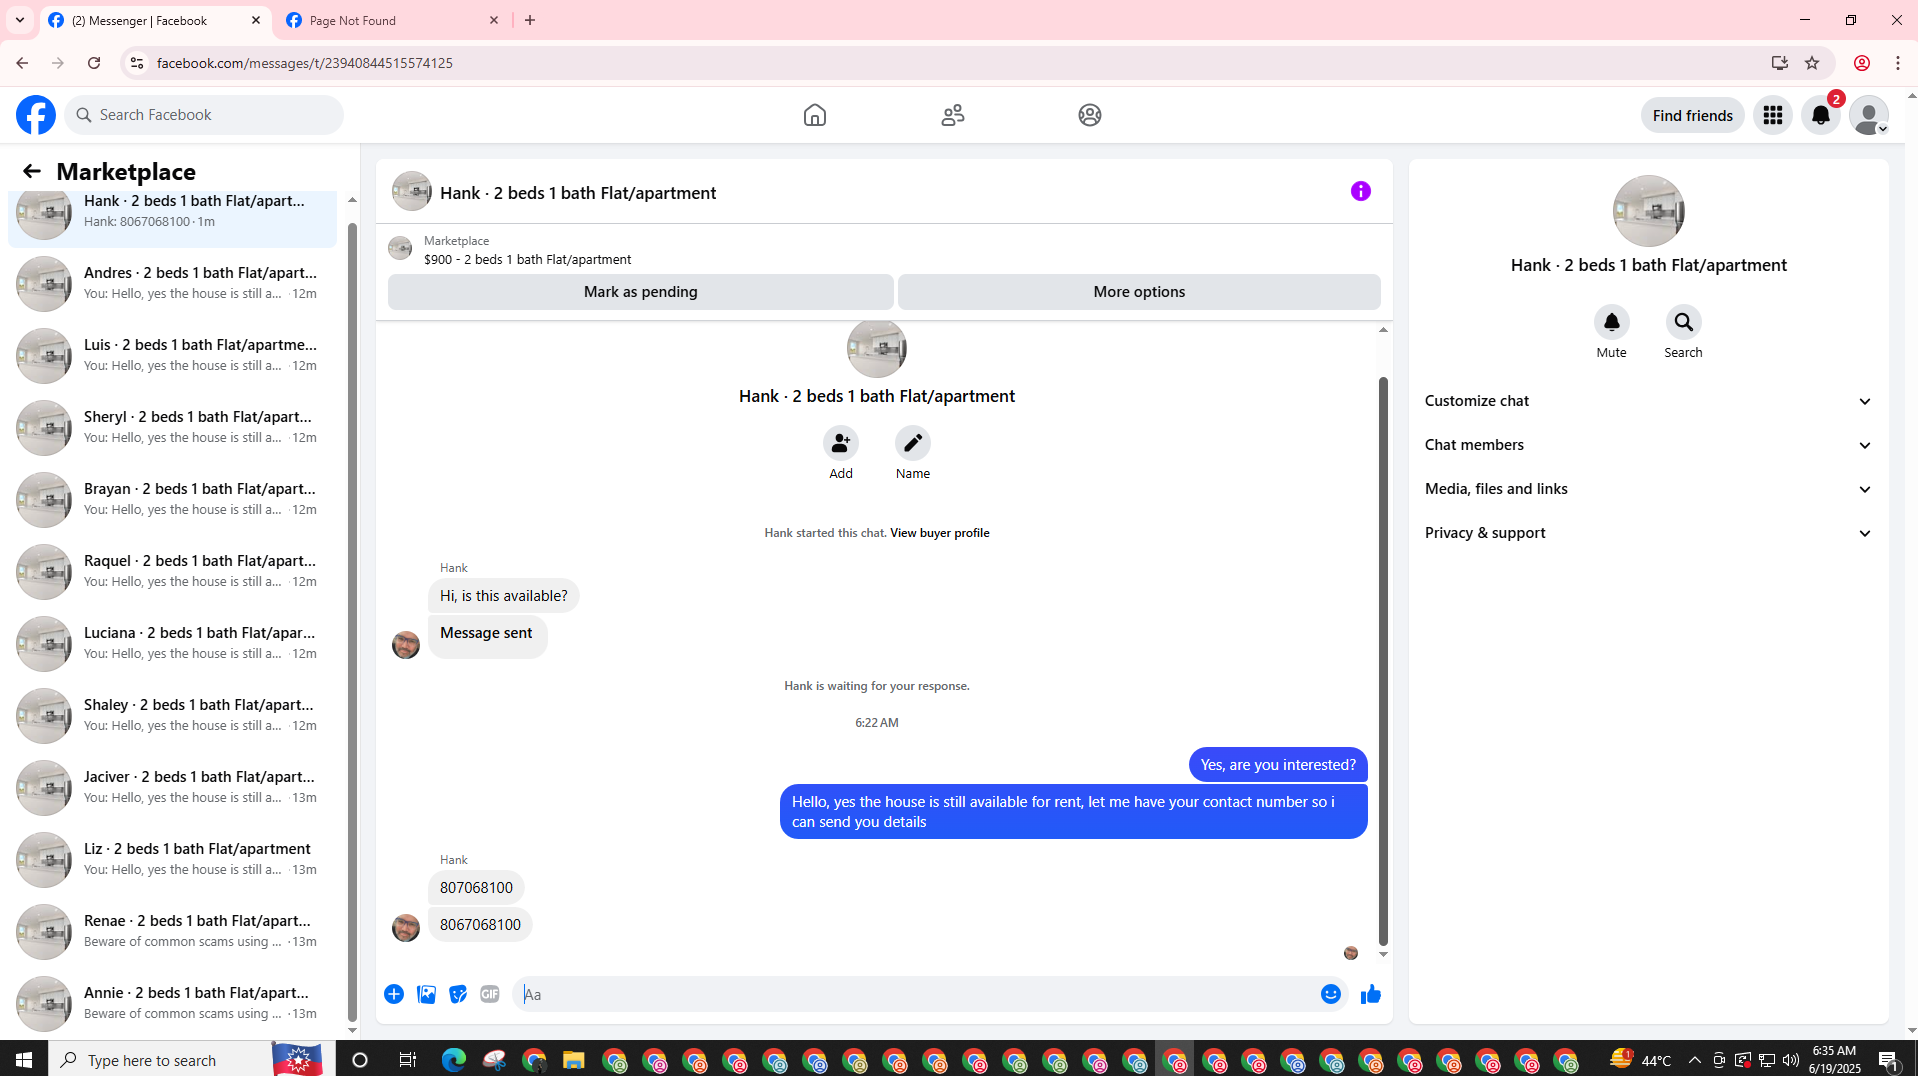Open Windows Start menu
Viewport: 1918px width, 1076px height.
point(24,1060)
